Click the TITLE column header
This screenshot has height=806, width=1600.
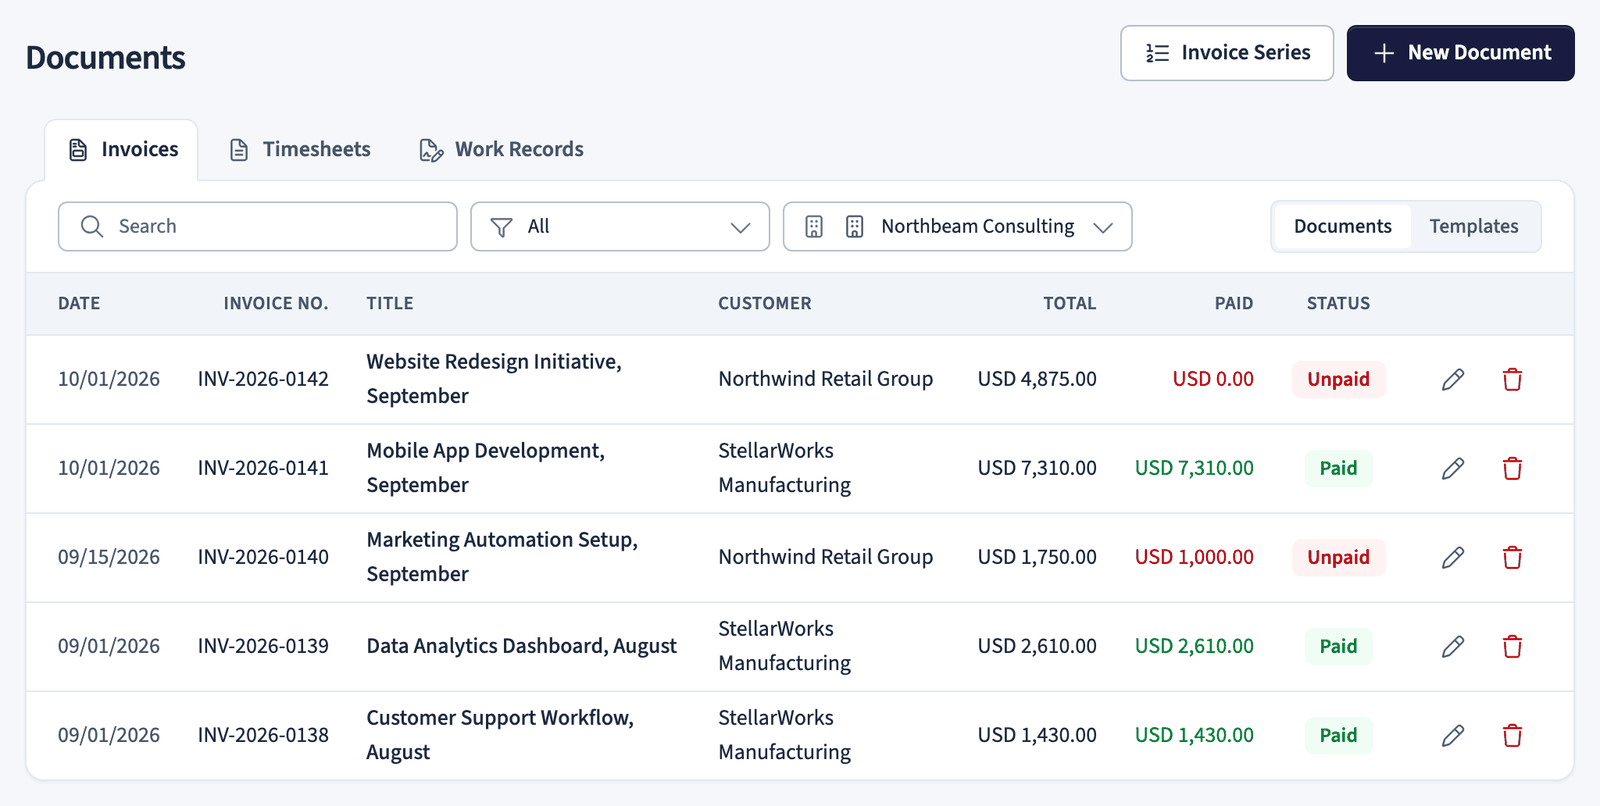pyautogui.click(x=390, y=304)
